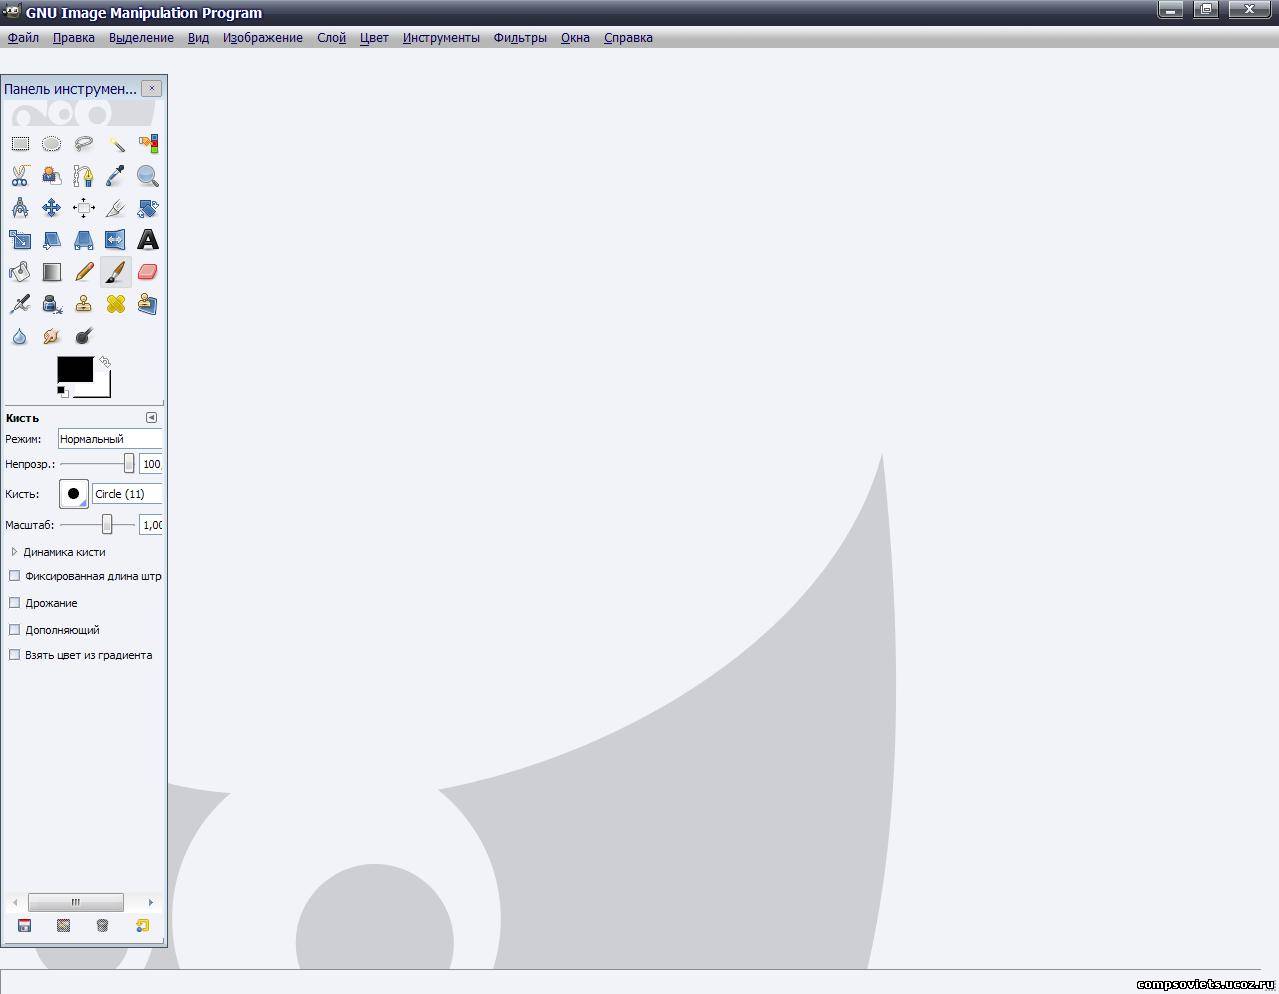Click the Масштаб scale slider

(97, 524)
